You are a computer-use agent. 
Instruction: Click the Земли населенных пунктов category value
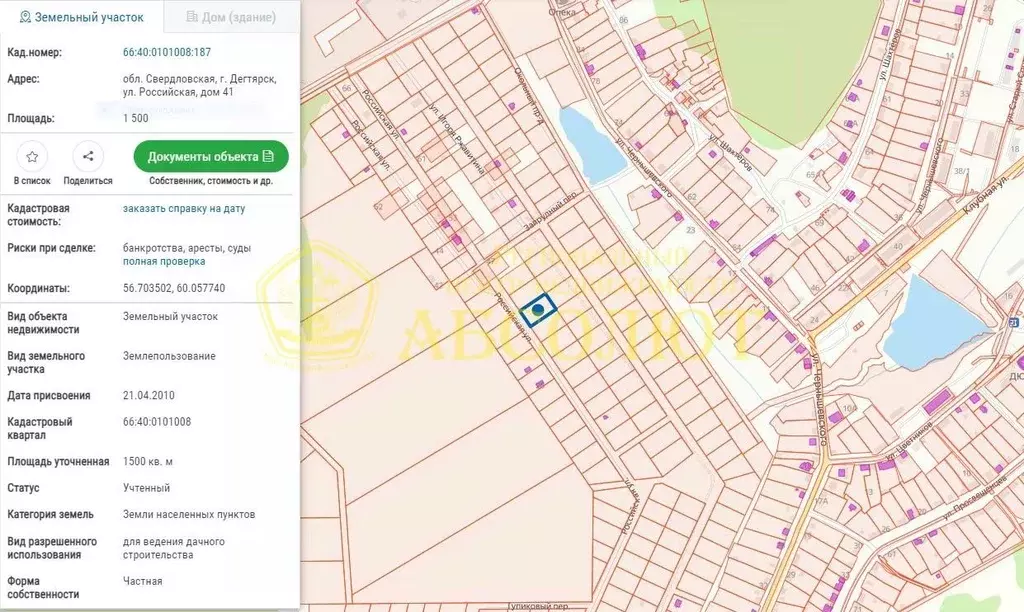[x=189, y=514]
